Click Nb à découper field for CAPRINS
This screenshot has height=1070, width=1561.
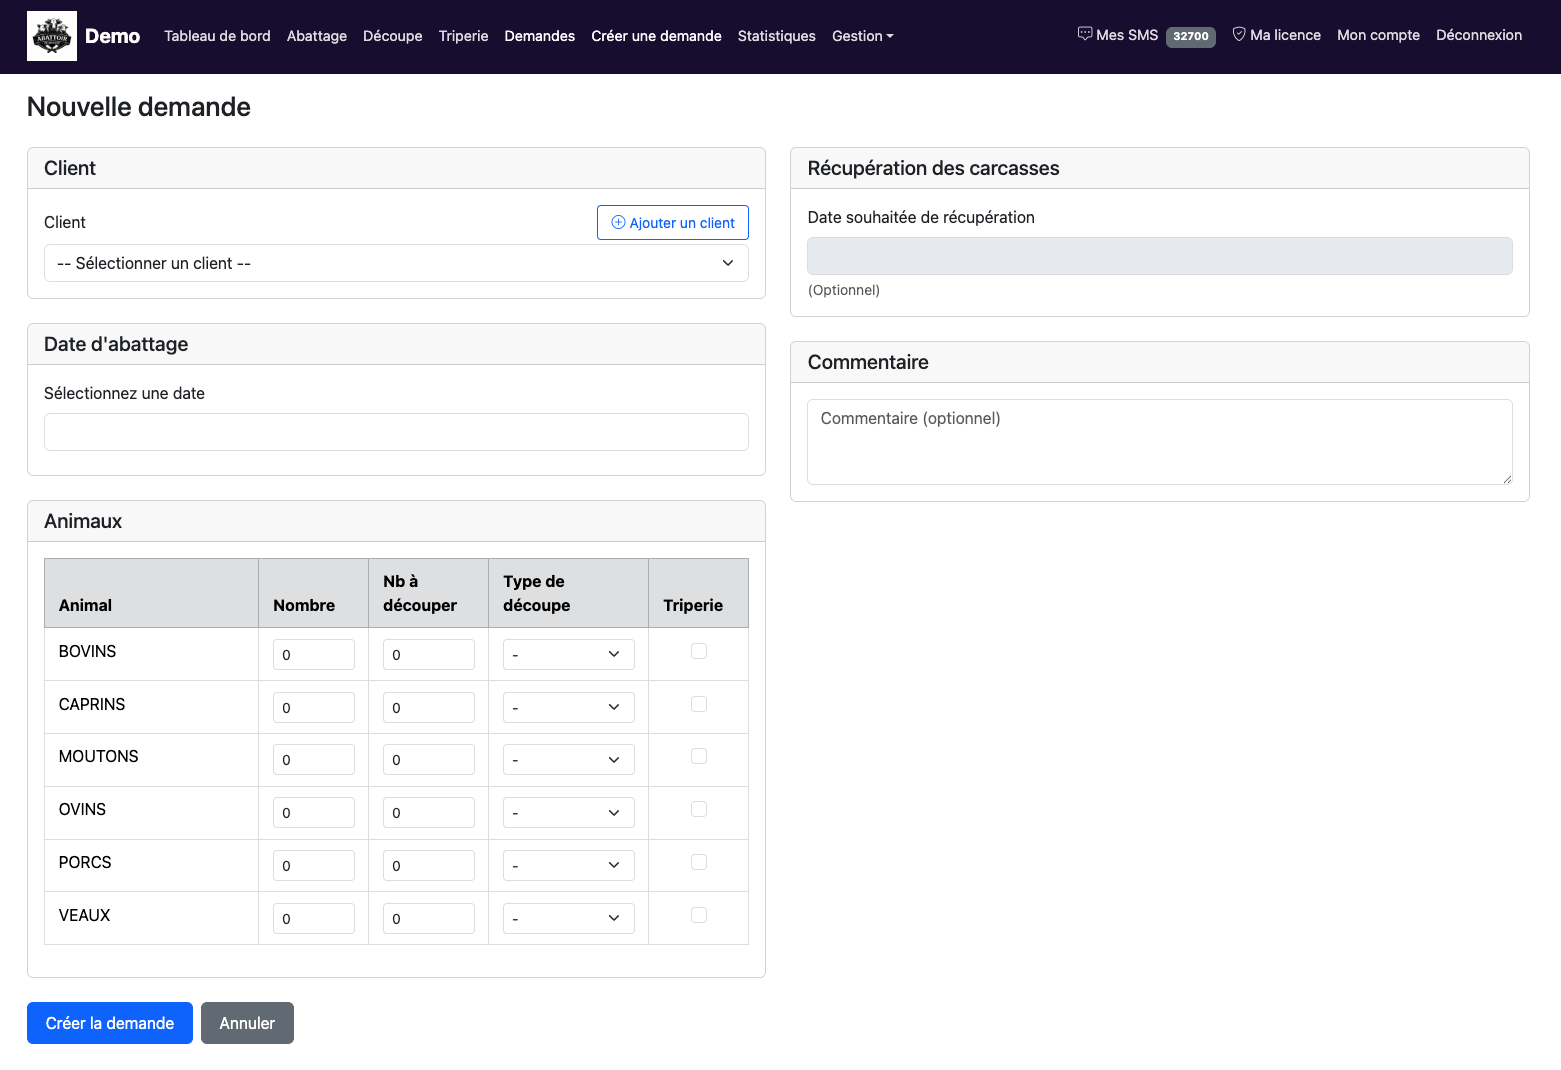(x=429, y=708)
